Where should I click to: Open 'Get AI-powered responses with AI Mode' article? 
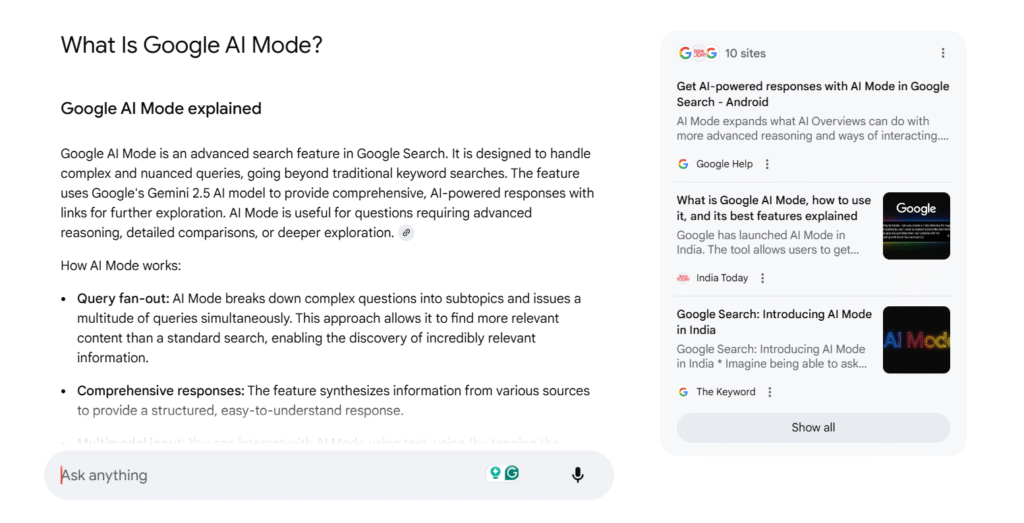[813, 94]
